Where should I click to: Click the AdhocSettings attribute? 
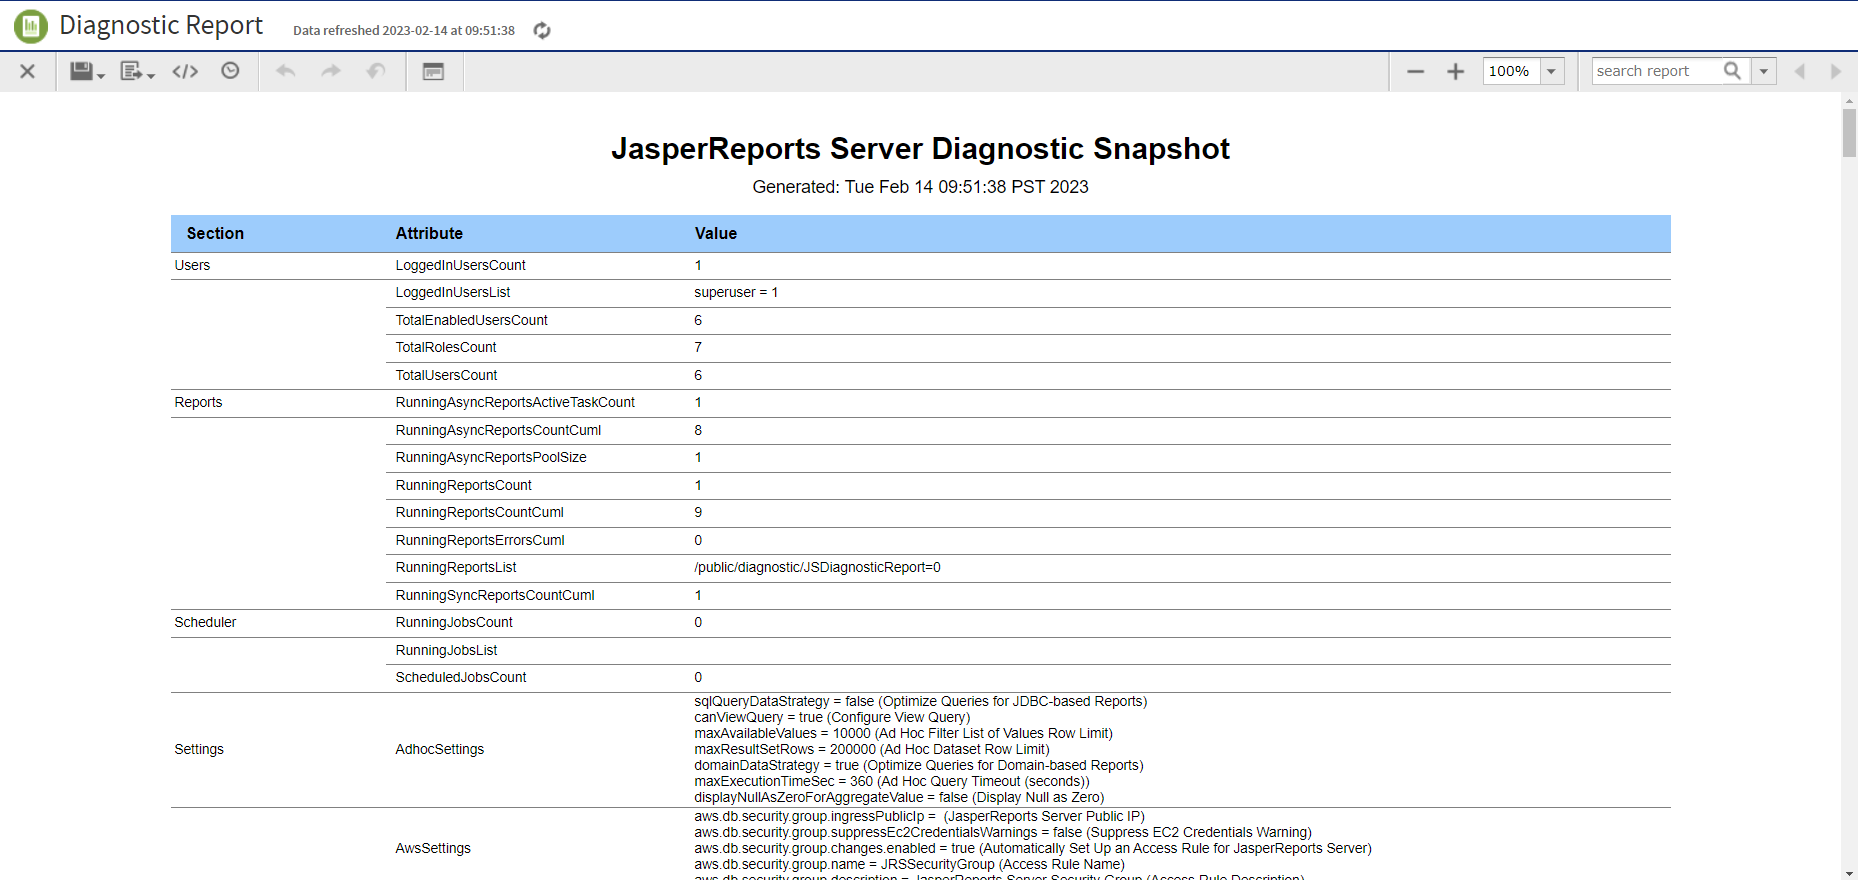click(x=439, y=749)
